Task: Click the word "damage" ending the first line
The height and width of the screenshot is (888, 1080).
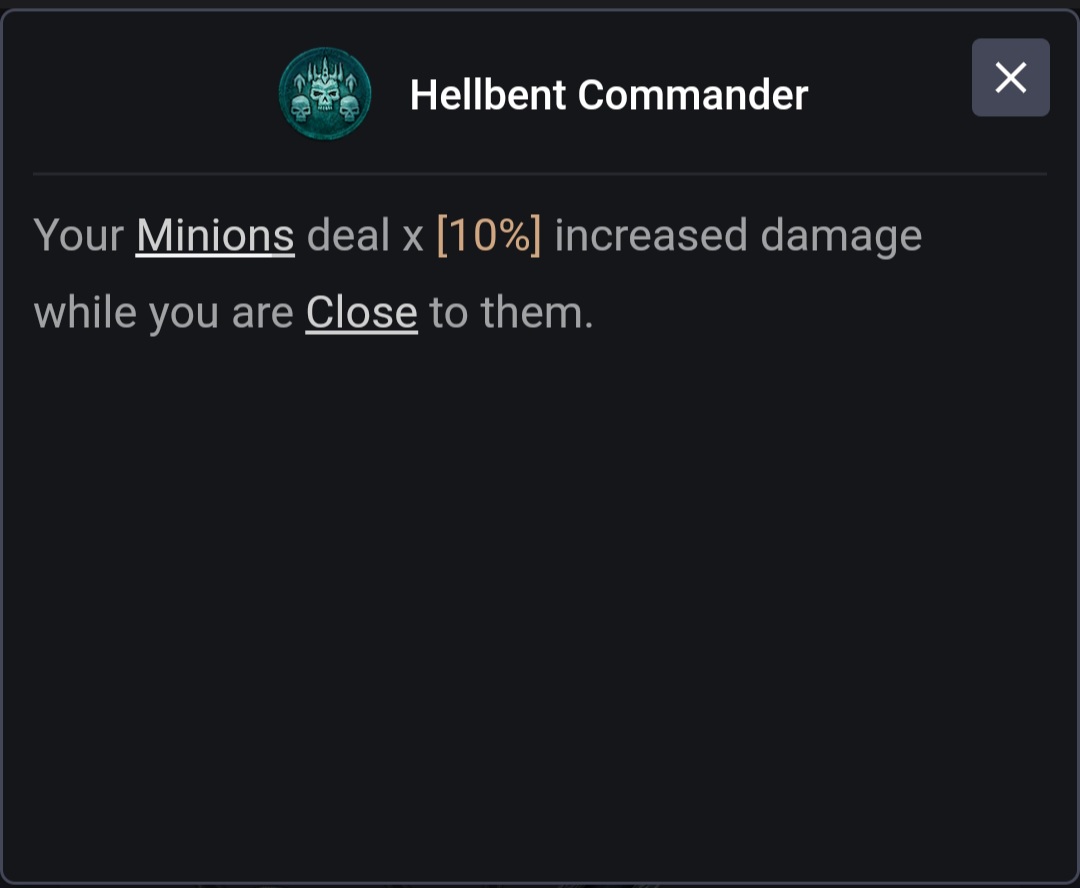Action: [x=841, y=236]
